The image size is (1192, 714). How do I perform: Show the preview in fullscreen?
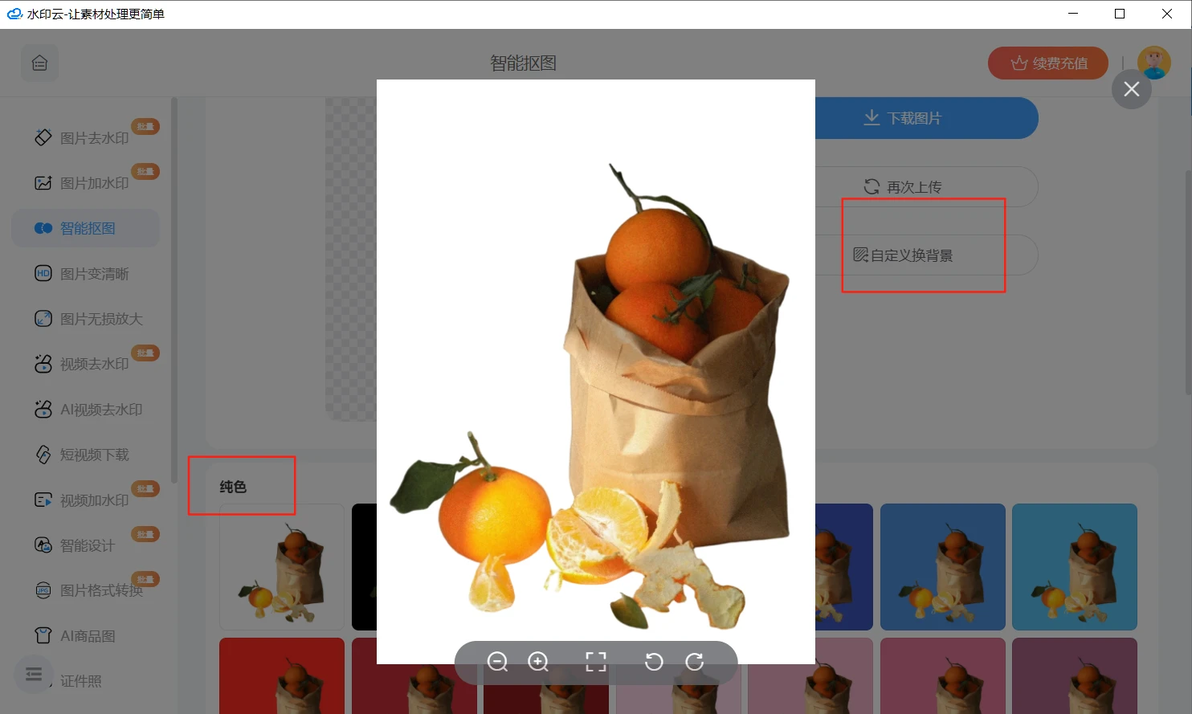[596, 662]
